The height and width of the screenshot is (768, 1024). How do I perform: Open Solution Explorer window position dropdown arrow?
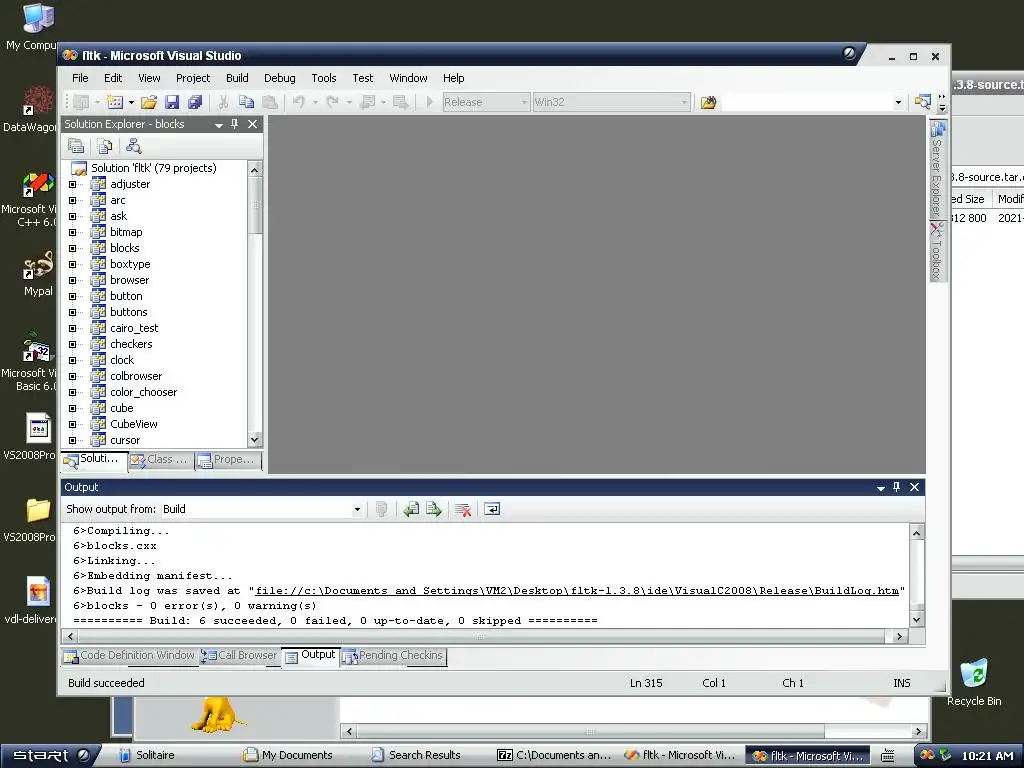[x=219, y=125]
